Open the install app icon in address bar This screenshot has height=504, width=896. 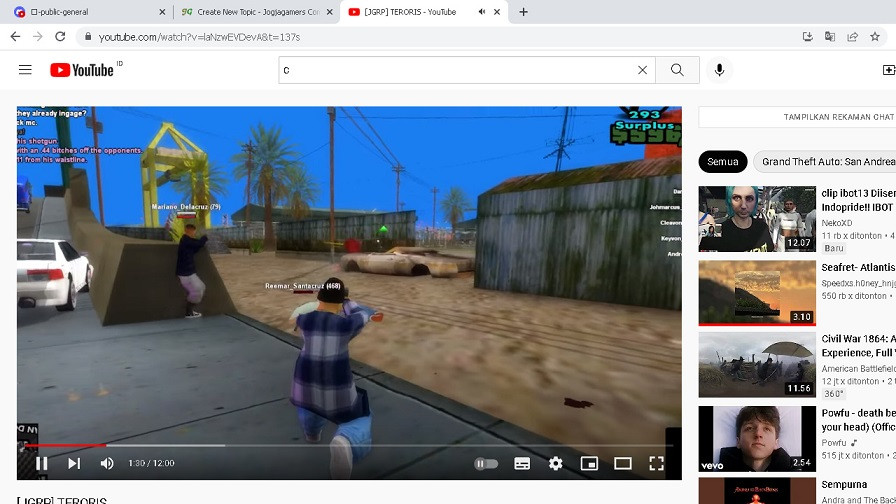tap(807, 37)
